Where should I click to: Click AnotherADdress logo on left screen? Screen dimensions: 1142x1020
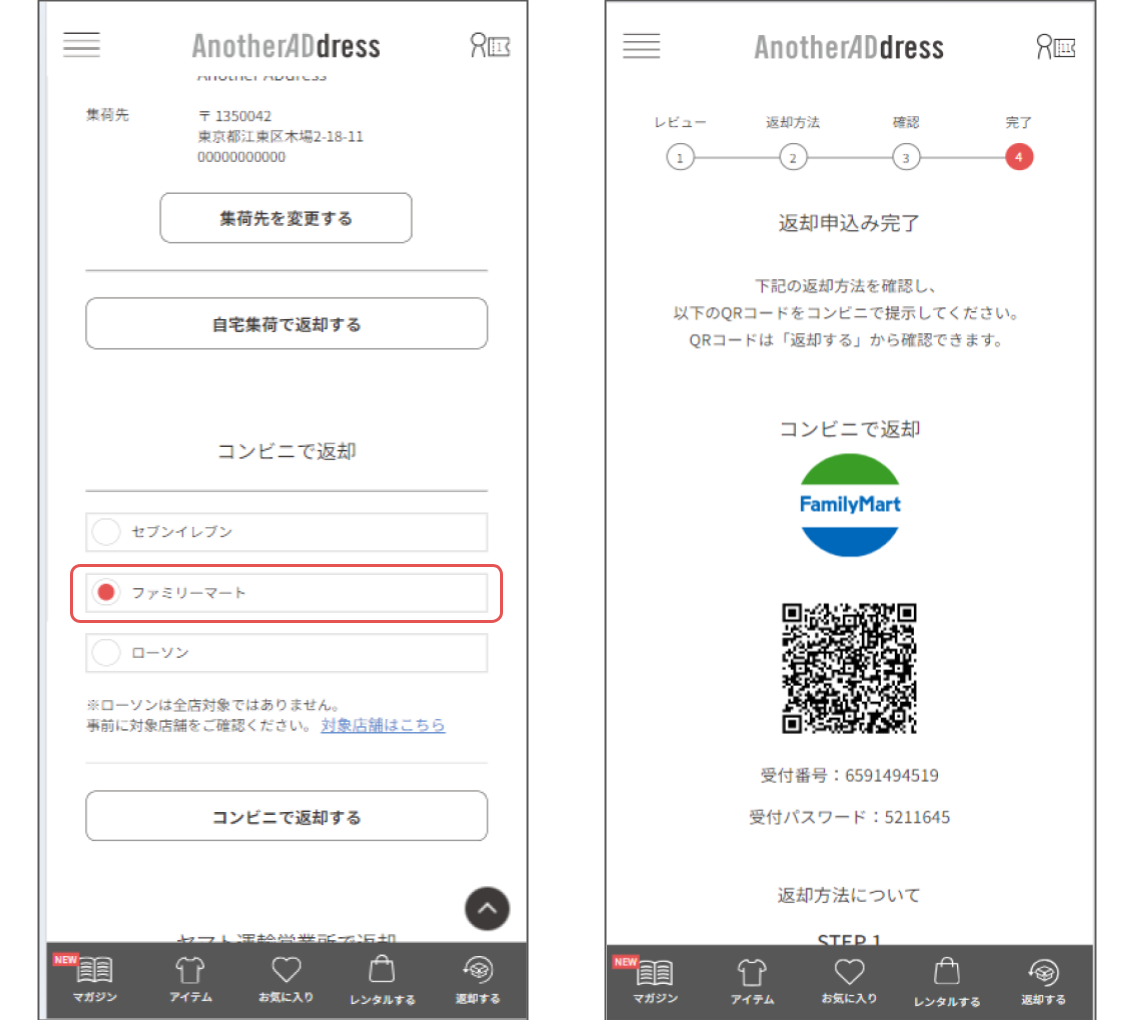[x=286, y=46]
